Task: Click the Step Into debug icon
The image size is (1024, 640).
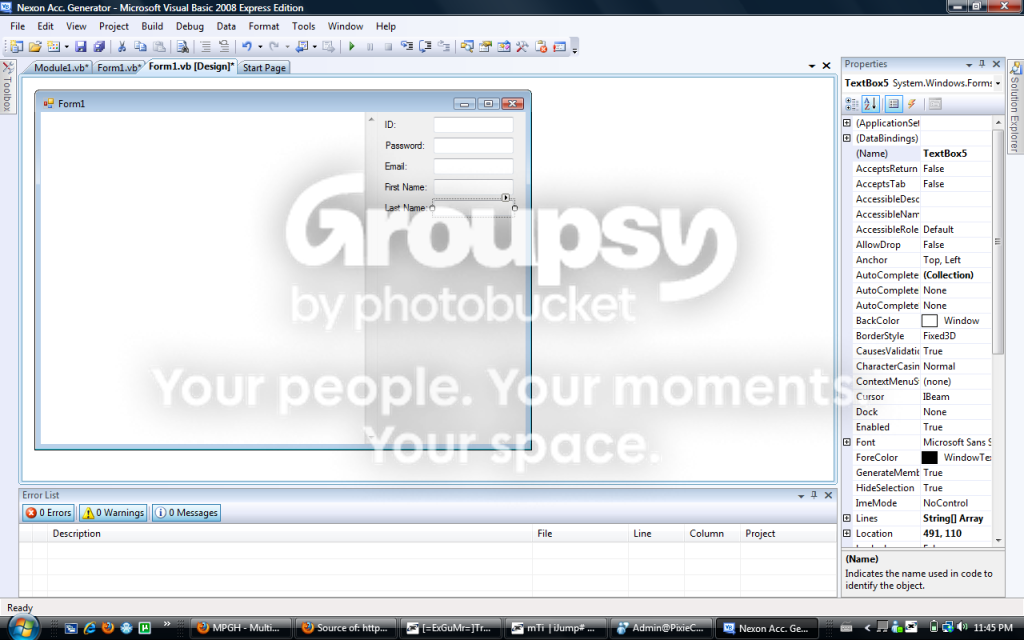Action: pyautogui.click(x=407, y=46)
